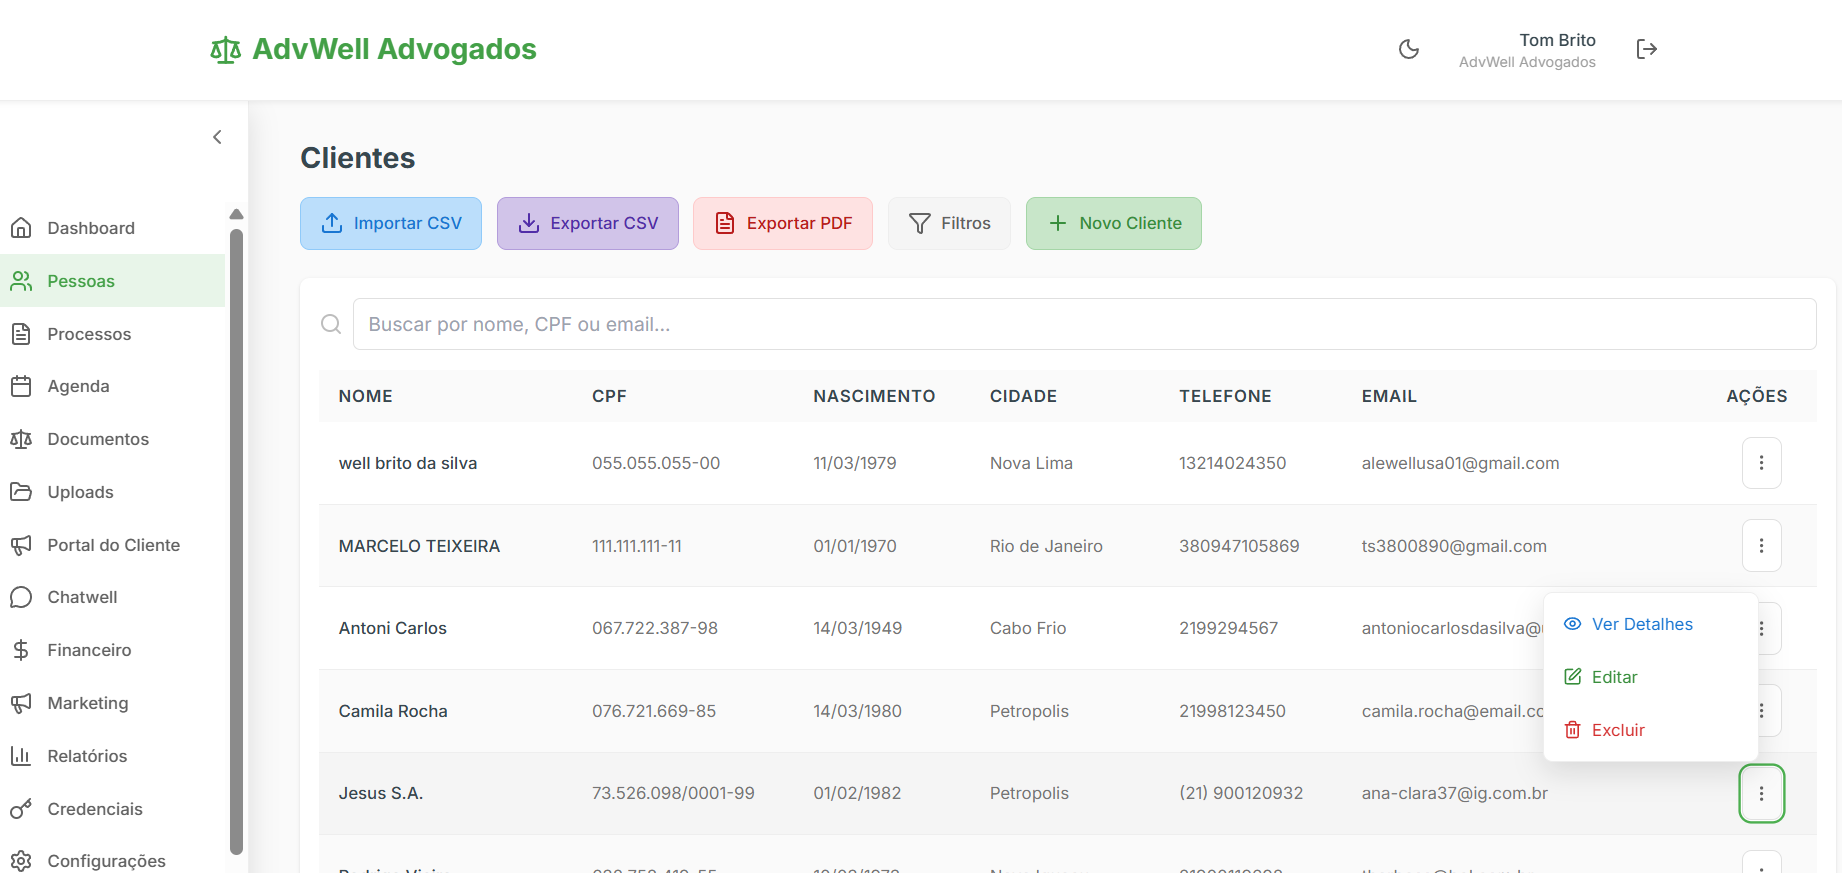1842x873 pixels.
Task: Click the NASCIMENTO column header
Action: 874,396
